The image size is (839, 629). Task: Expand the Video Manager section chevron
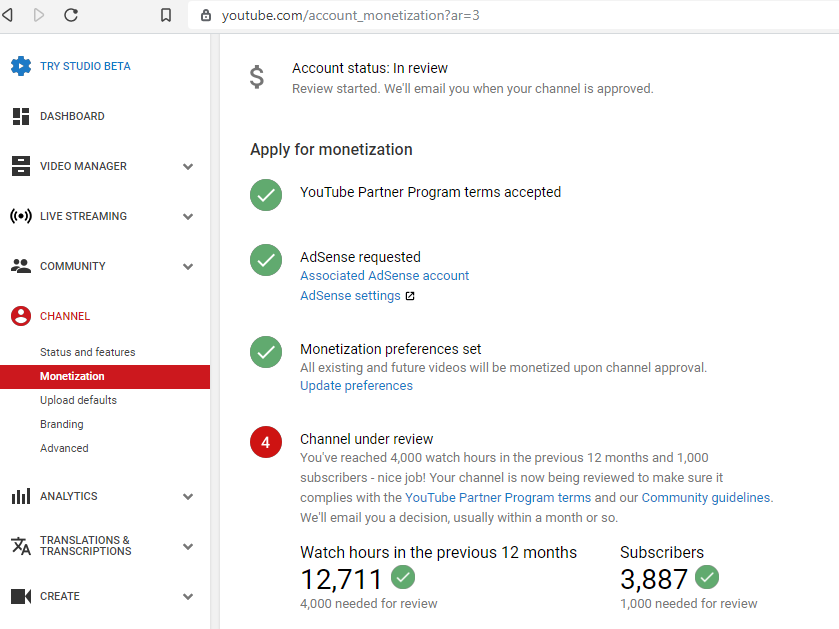pos(188,166)
